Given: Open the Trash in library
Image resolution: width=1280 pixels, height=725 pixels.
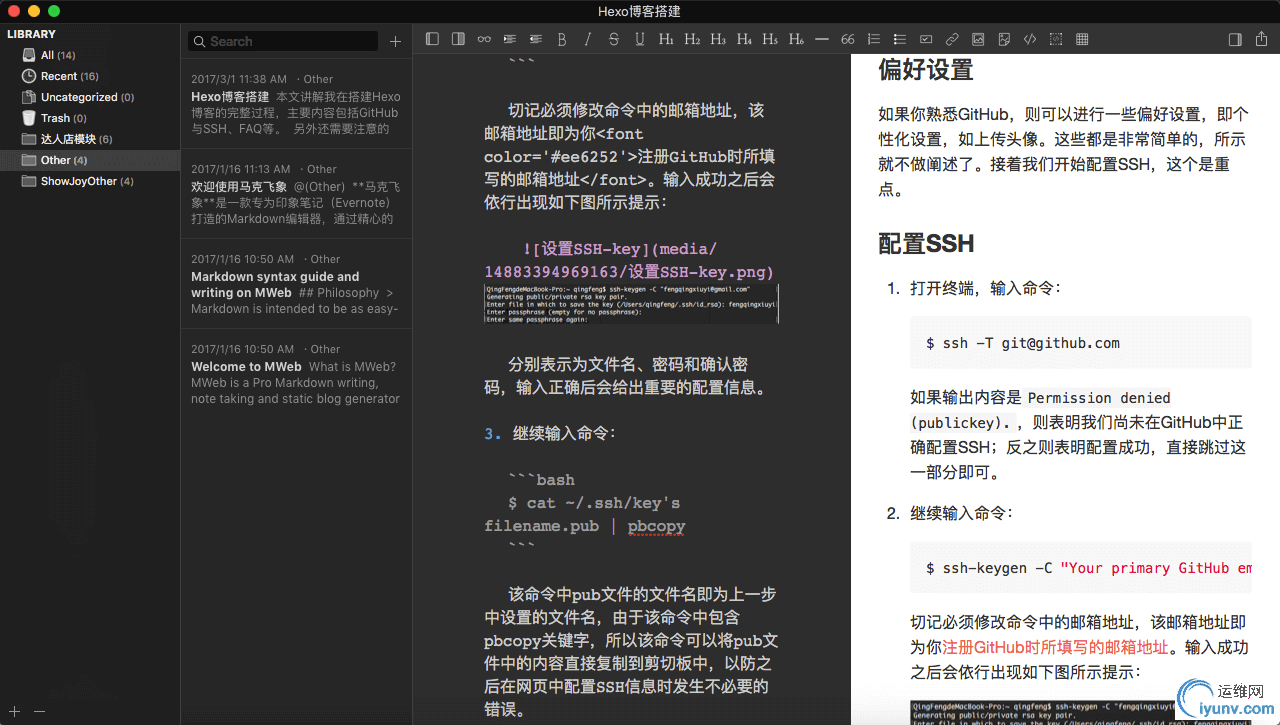Looking at the screenshot, I should [90, 118].
